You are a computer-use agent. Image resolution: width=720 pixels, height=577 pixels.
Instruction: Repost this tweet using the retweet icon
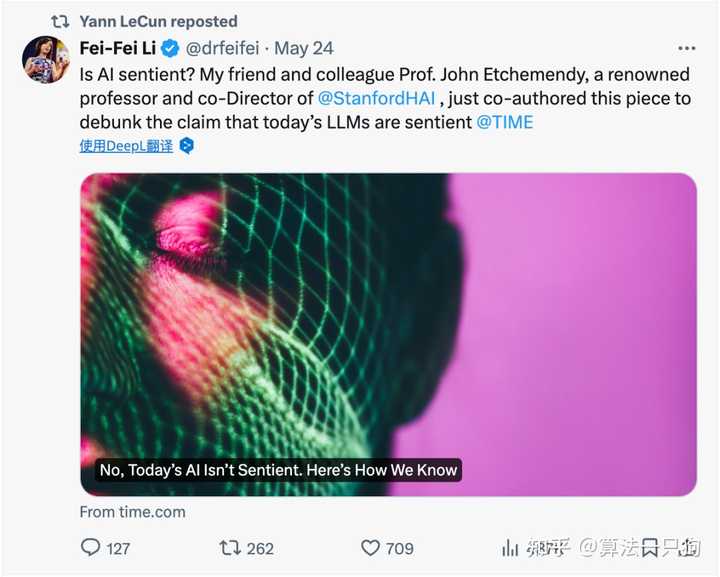tap(230, 547)
